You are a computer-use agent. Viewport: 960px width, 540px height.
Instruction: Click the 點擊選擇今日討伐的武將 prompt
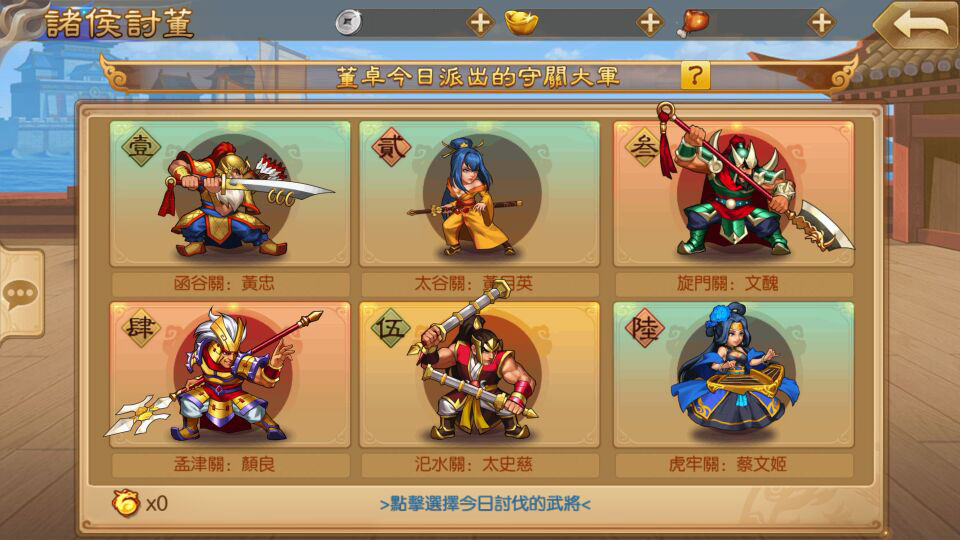(x=485, y=504)
